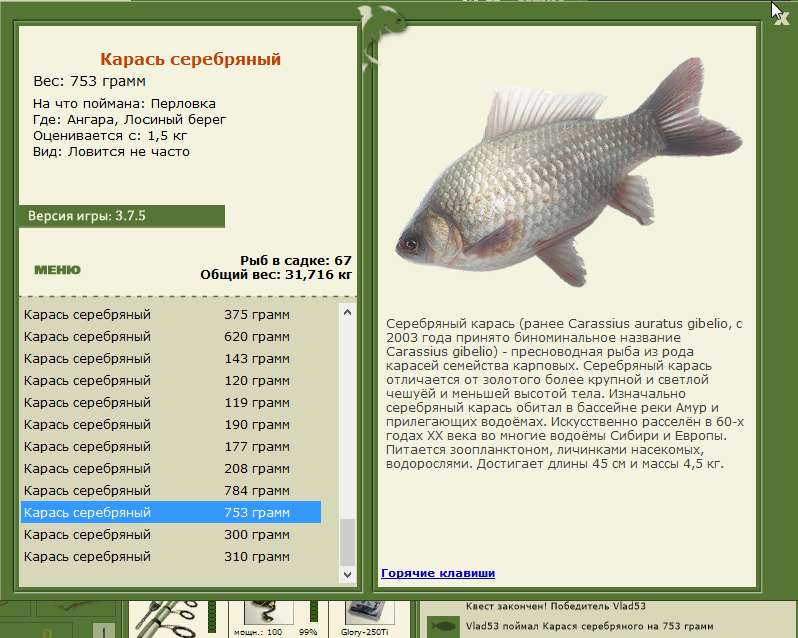798x638 pixels.
Task: Click the reel wear indicator showing 99%
Action: click(314, 611)
